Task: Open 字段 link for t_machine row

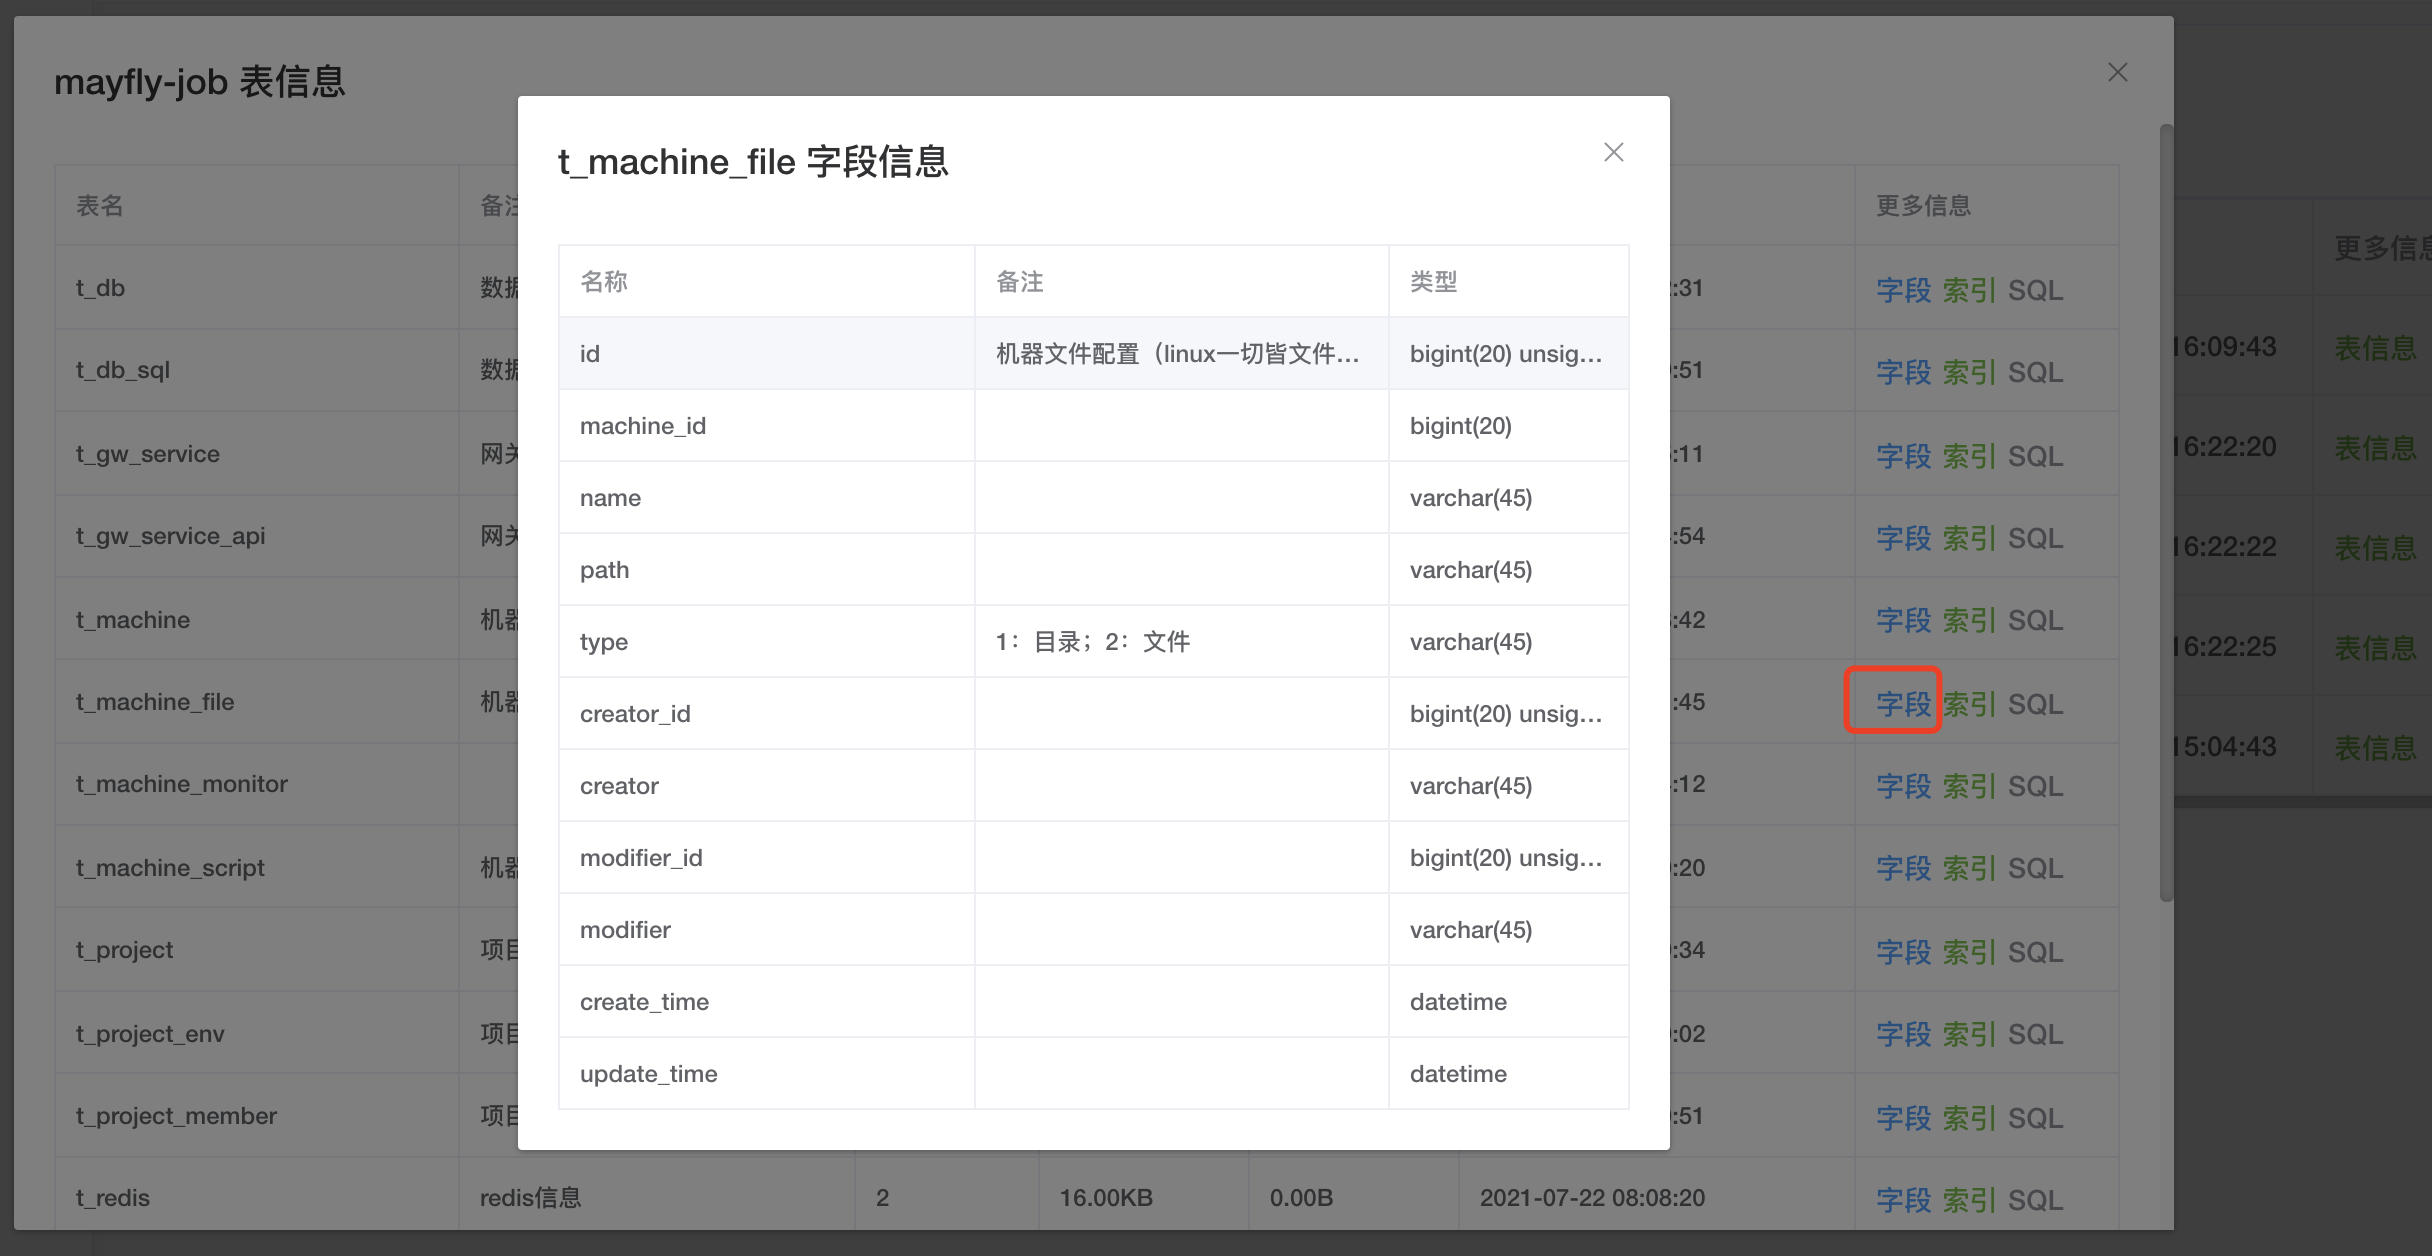Action: tap(1903, 620)
